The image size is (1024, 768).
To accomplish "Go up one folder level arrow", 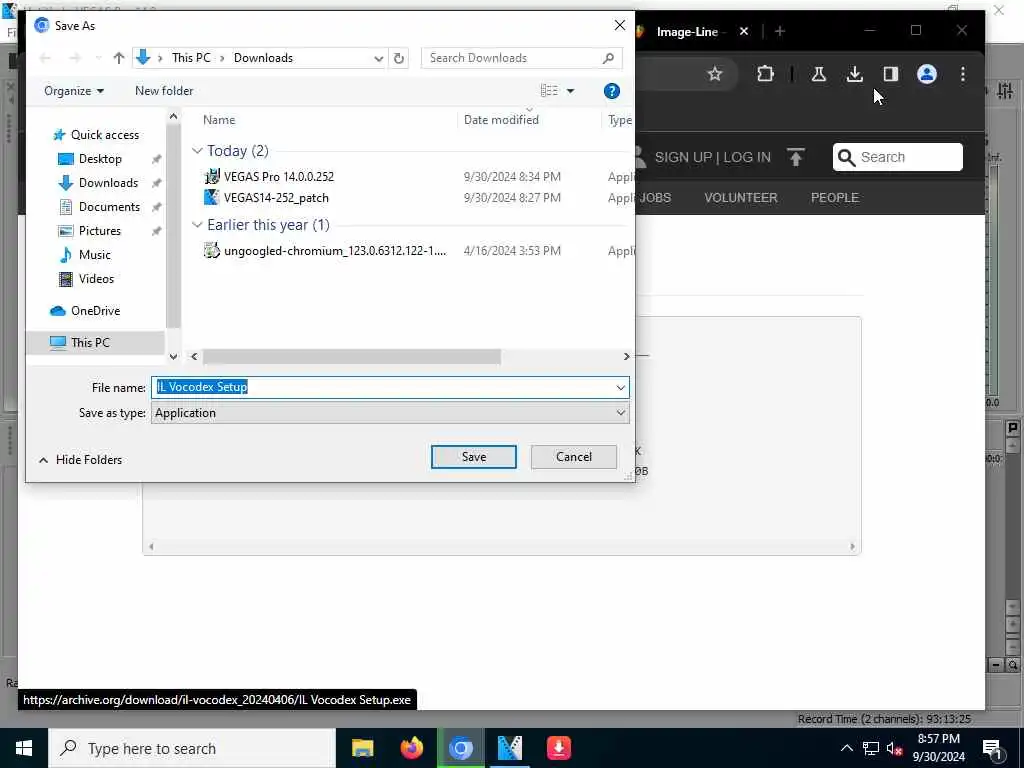I will 119,58.
